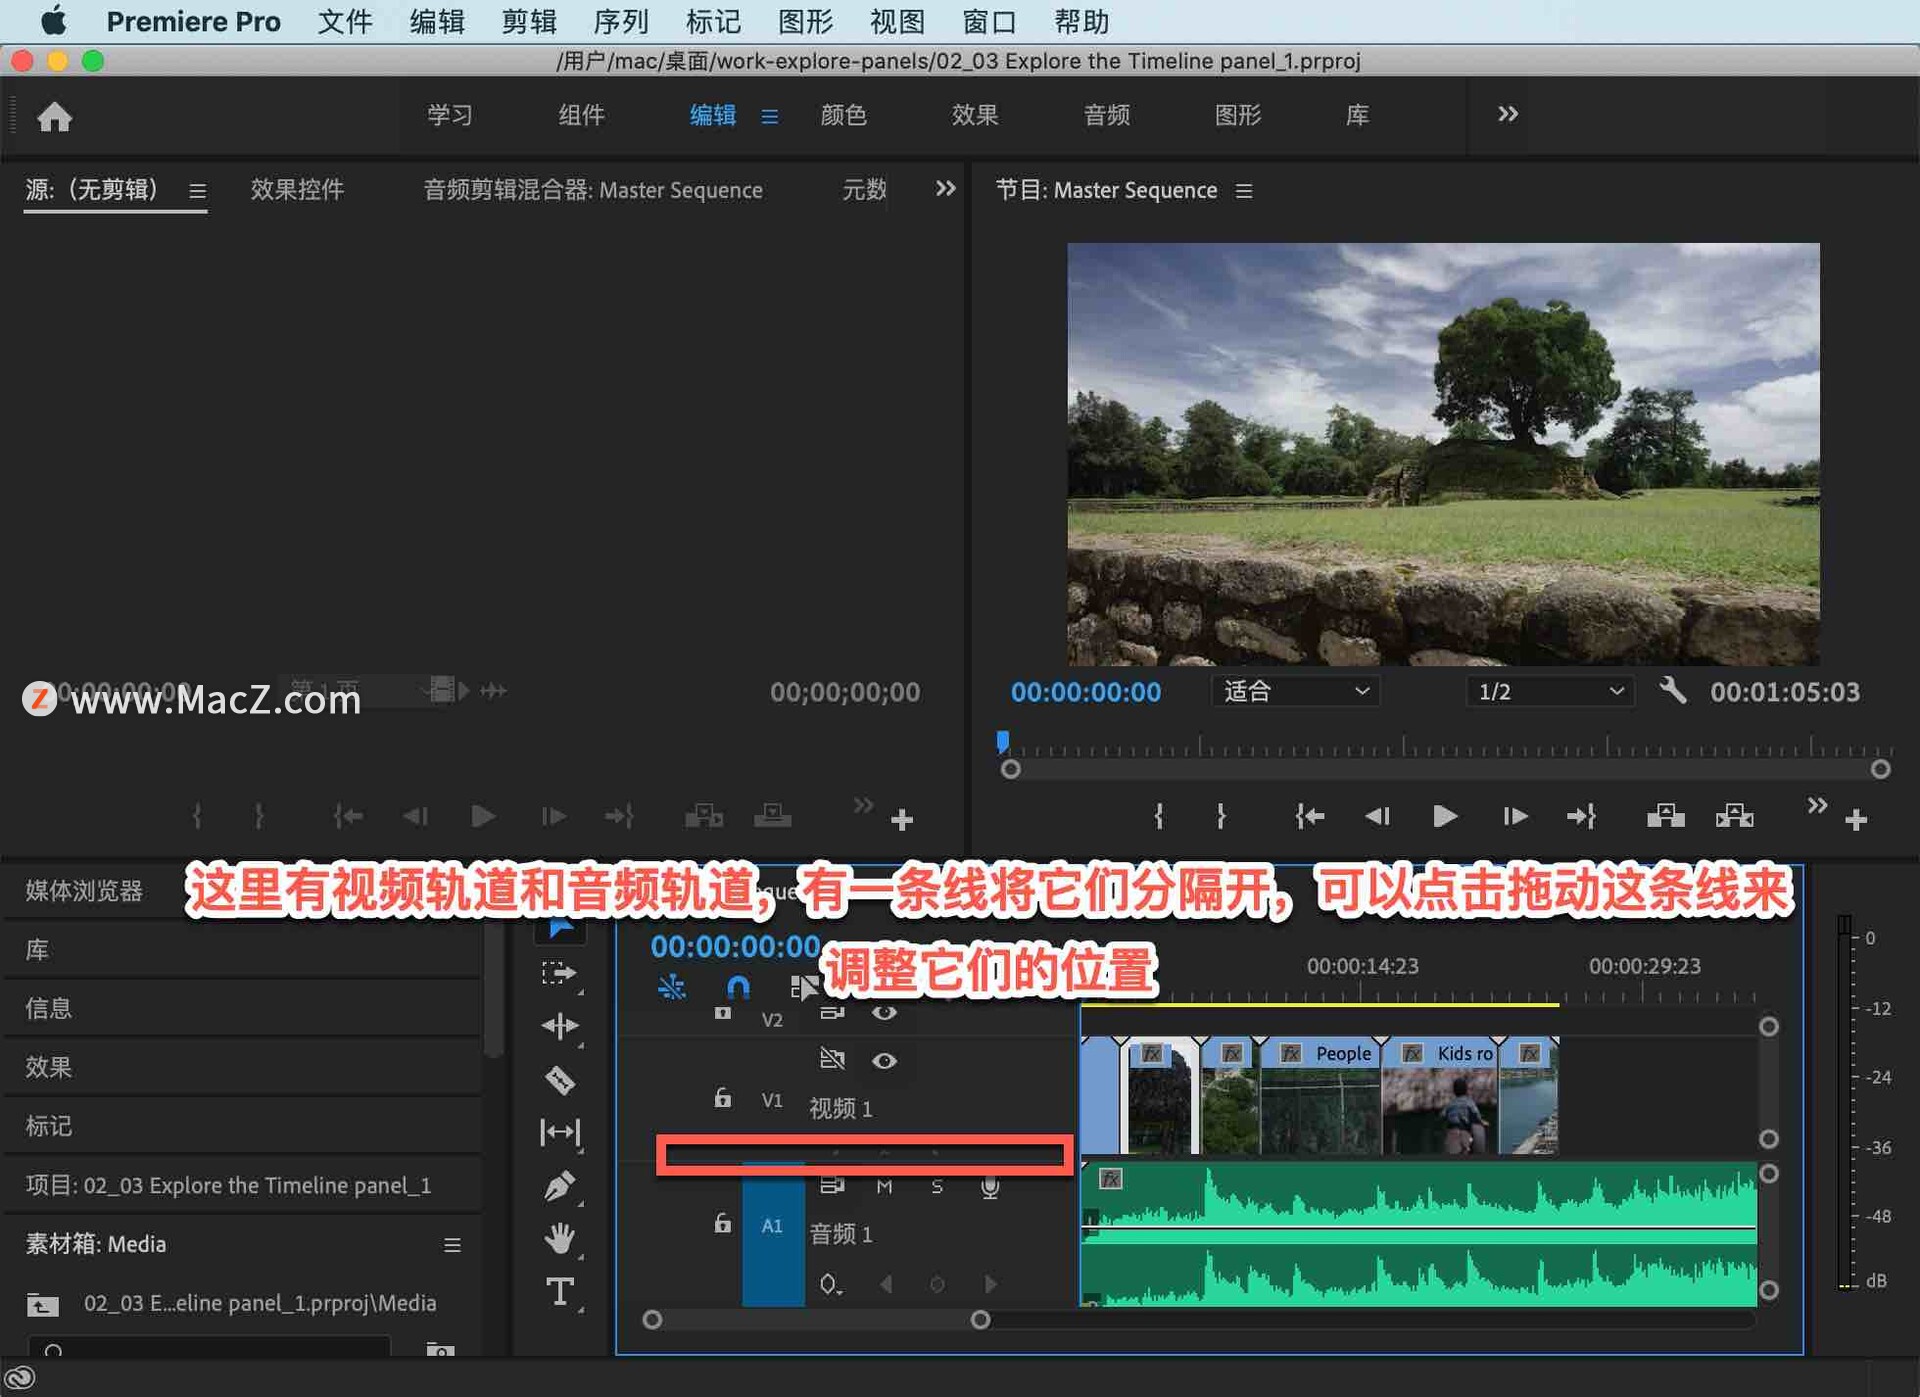Switch to 颜色 workspace
Screen dimensions: 1920x1397
pyautogui.click(x=843, y=115)
